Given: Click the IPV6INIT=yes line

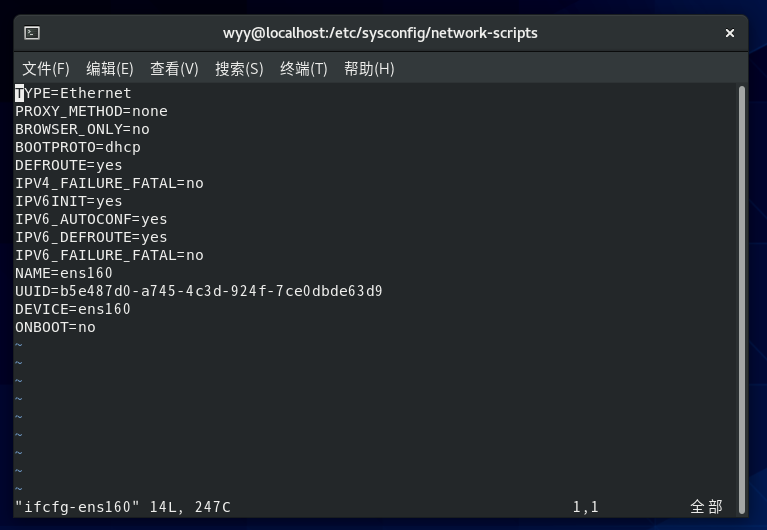Looking at the screenshot, I should pos(68,201).
